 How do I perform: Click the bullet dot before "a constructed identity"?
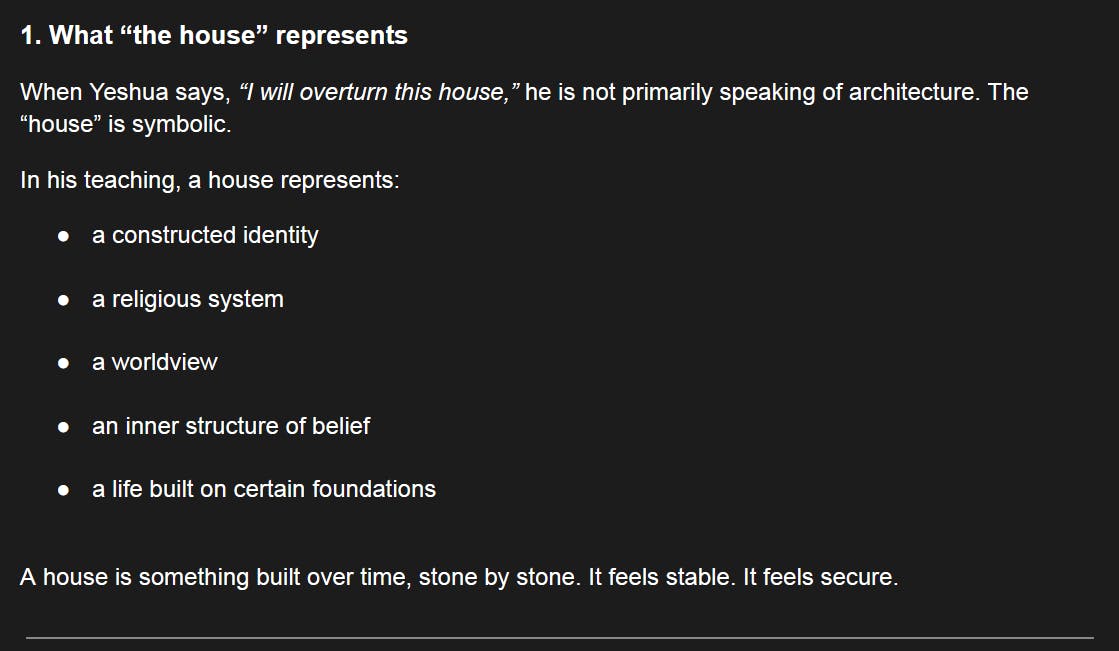tap(63, 237)
